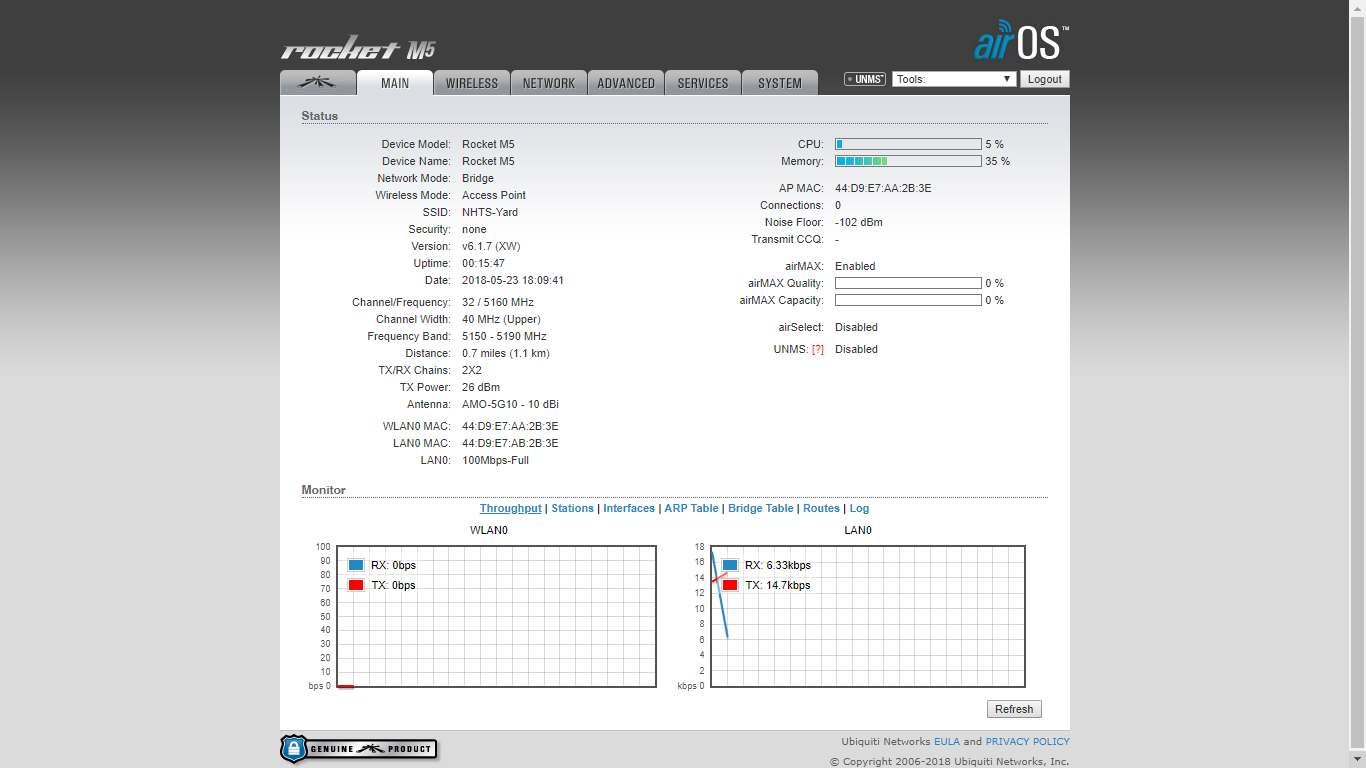This screenshot has width=1366, height=768.
Task: Click the Genuine Product badge
Action: coord(358,748)
